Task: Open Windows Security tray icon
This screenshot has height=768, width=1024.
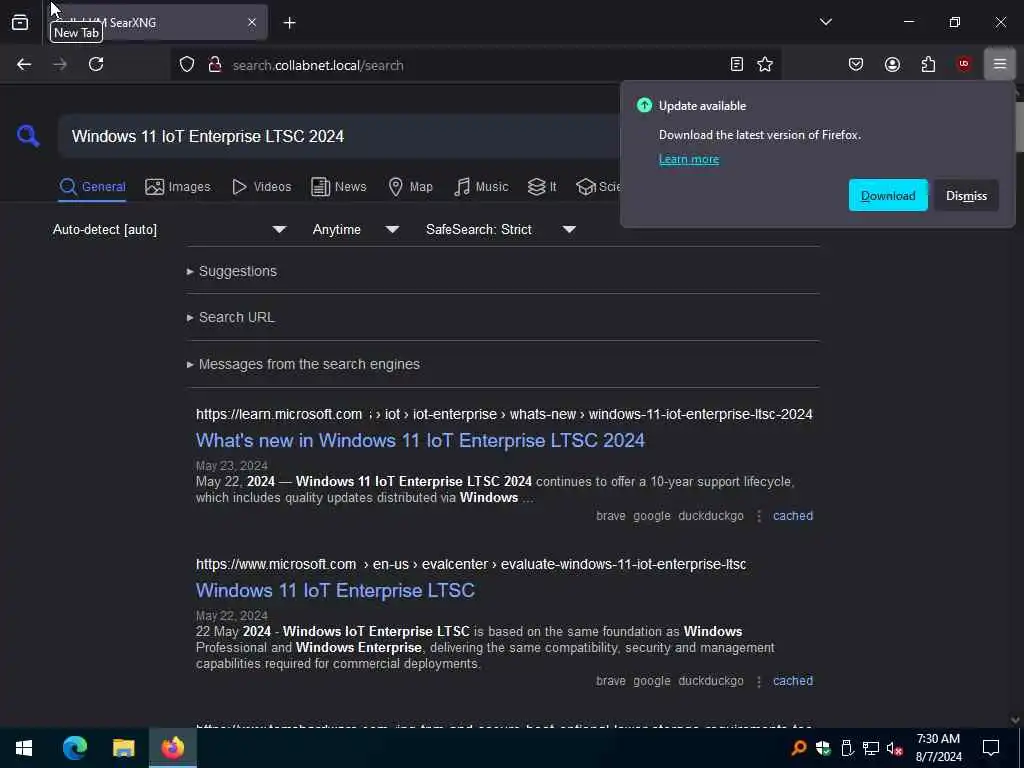Action: (x=823, y=748)
